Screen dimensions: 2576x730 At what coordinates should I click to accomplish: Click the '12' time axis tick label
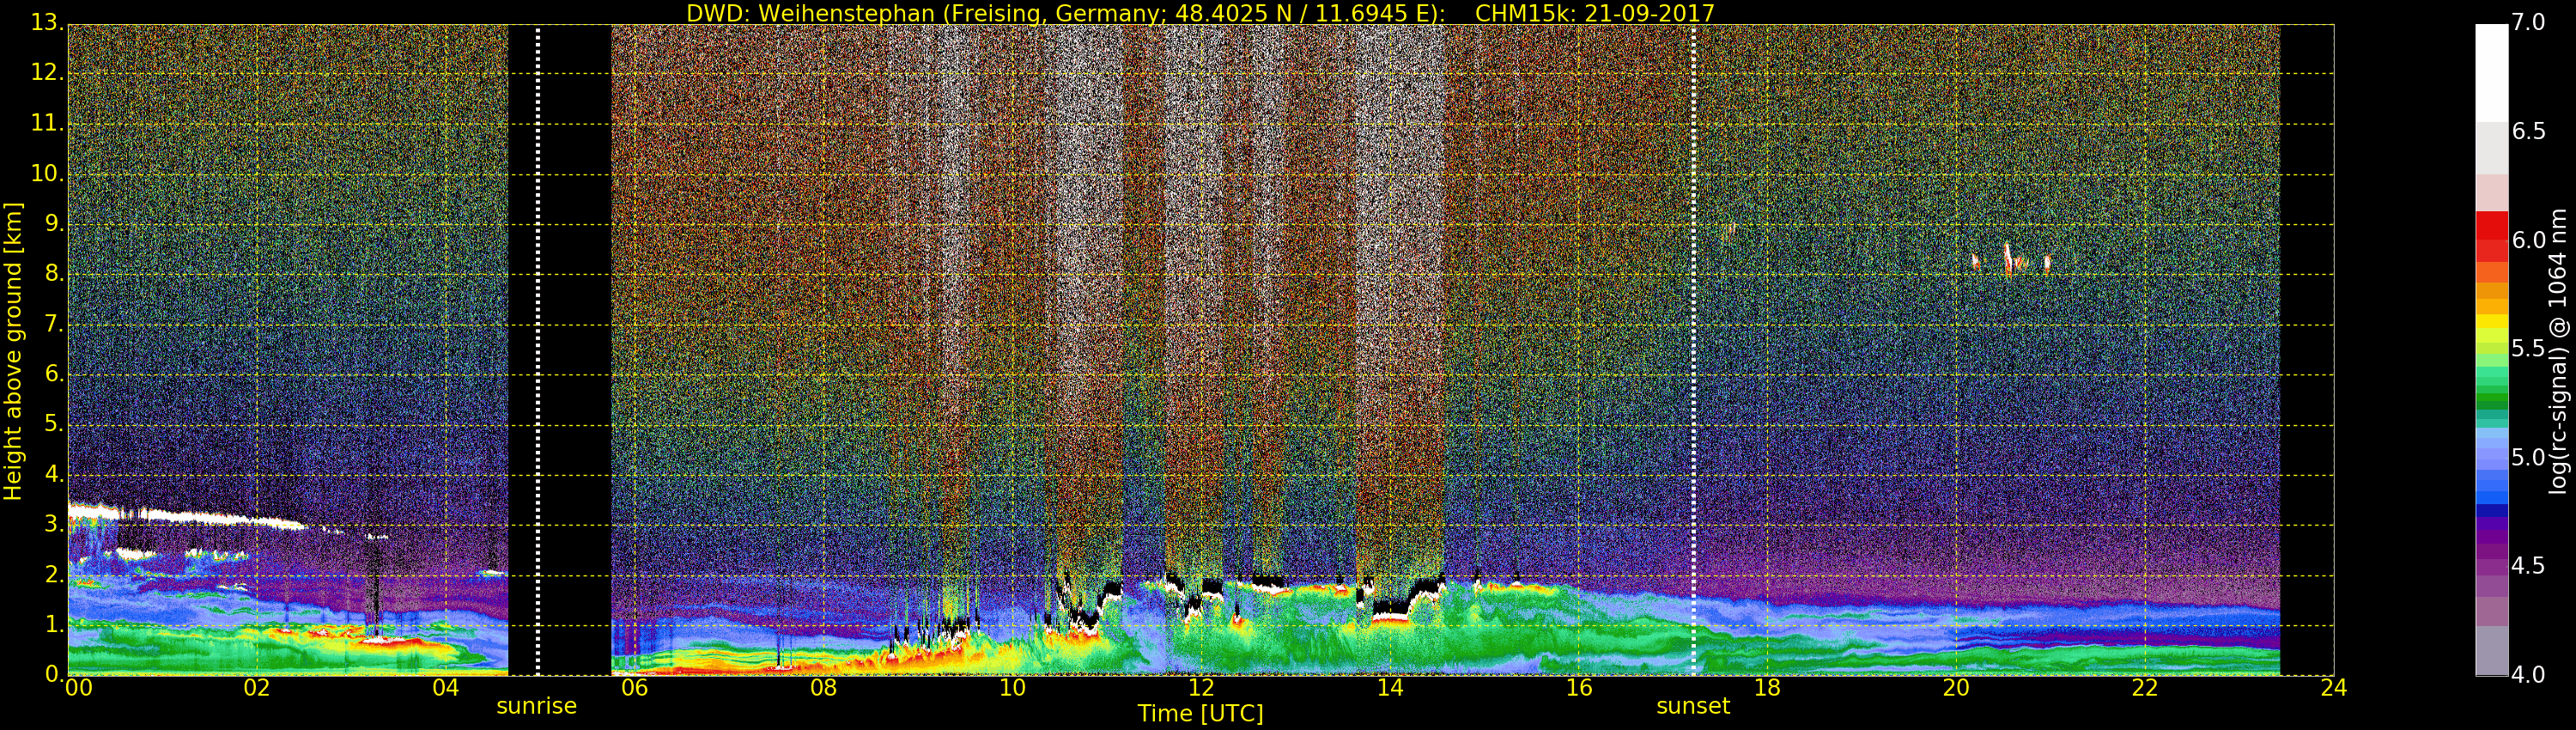click(1201, 687)
